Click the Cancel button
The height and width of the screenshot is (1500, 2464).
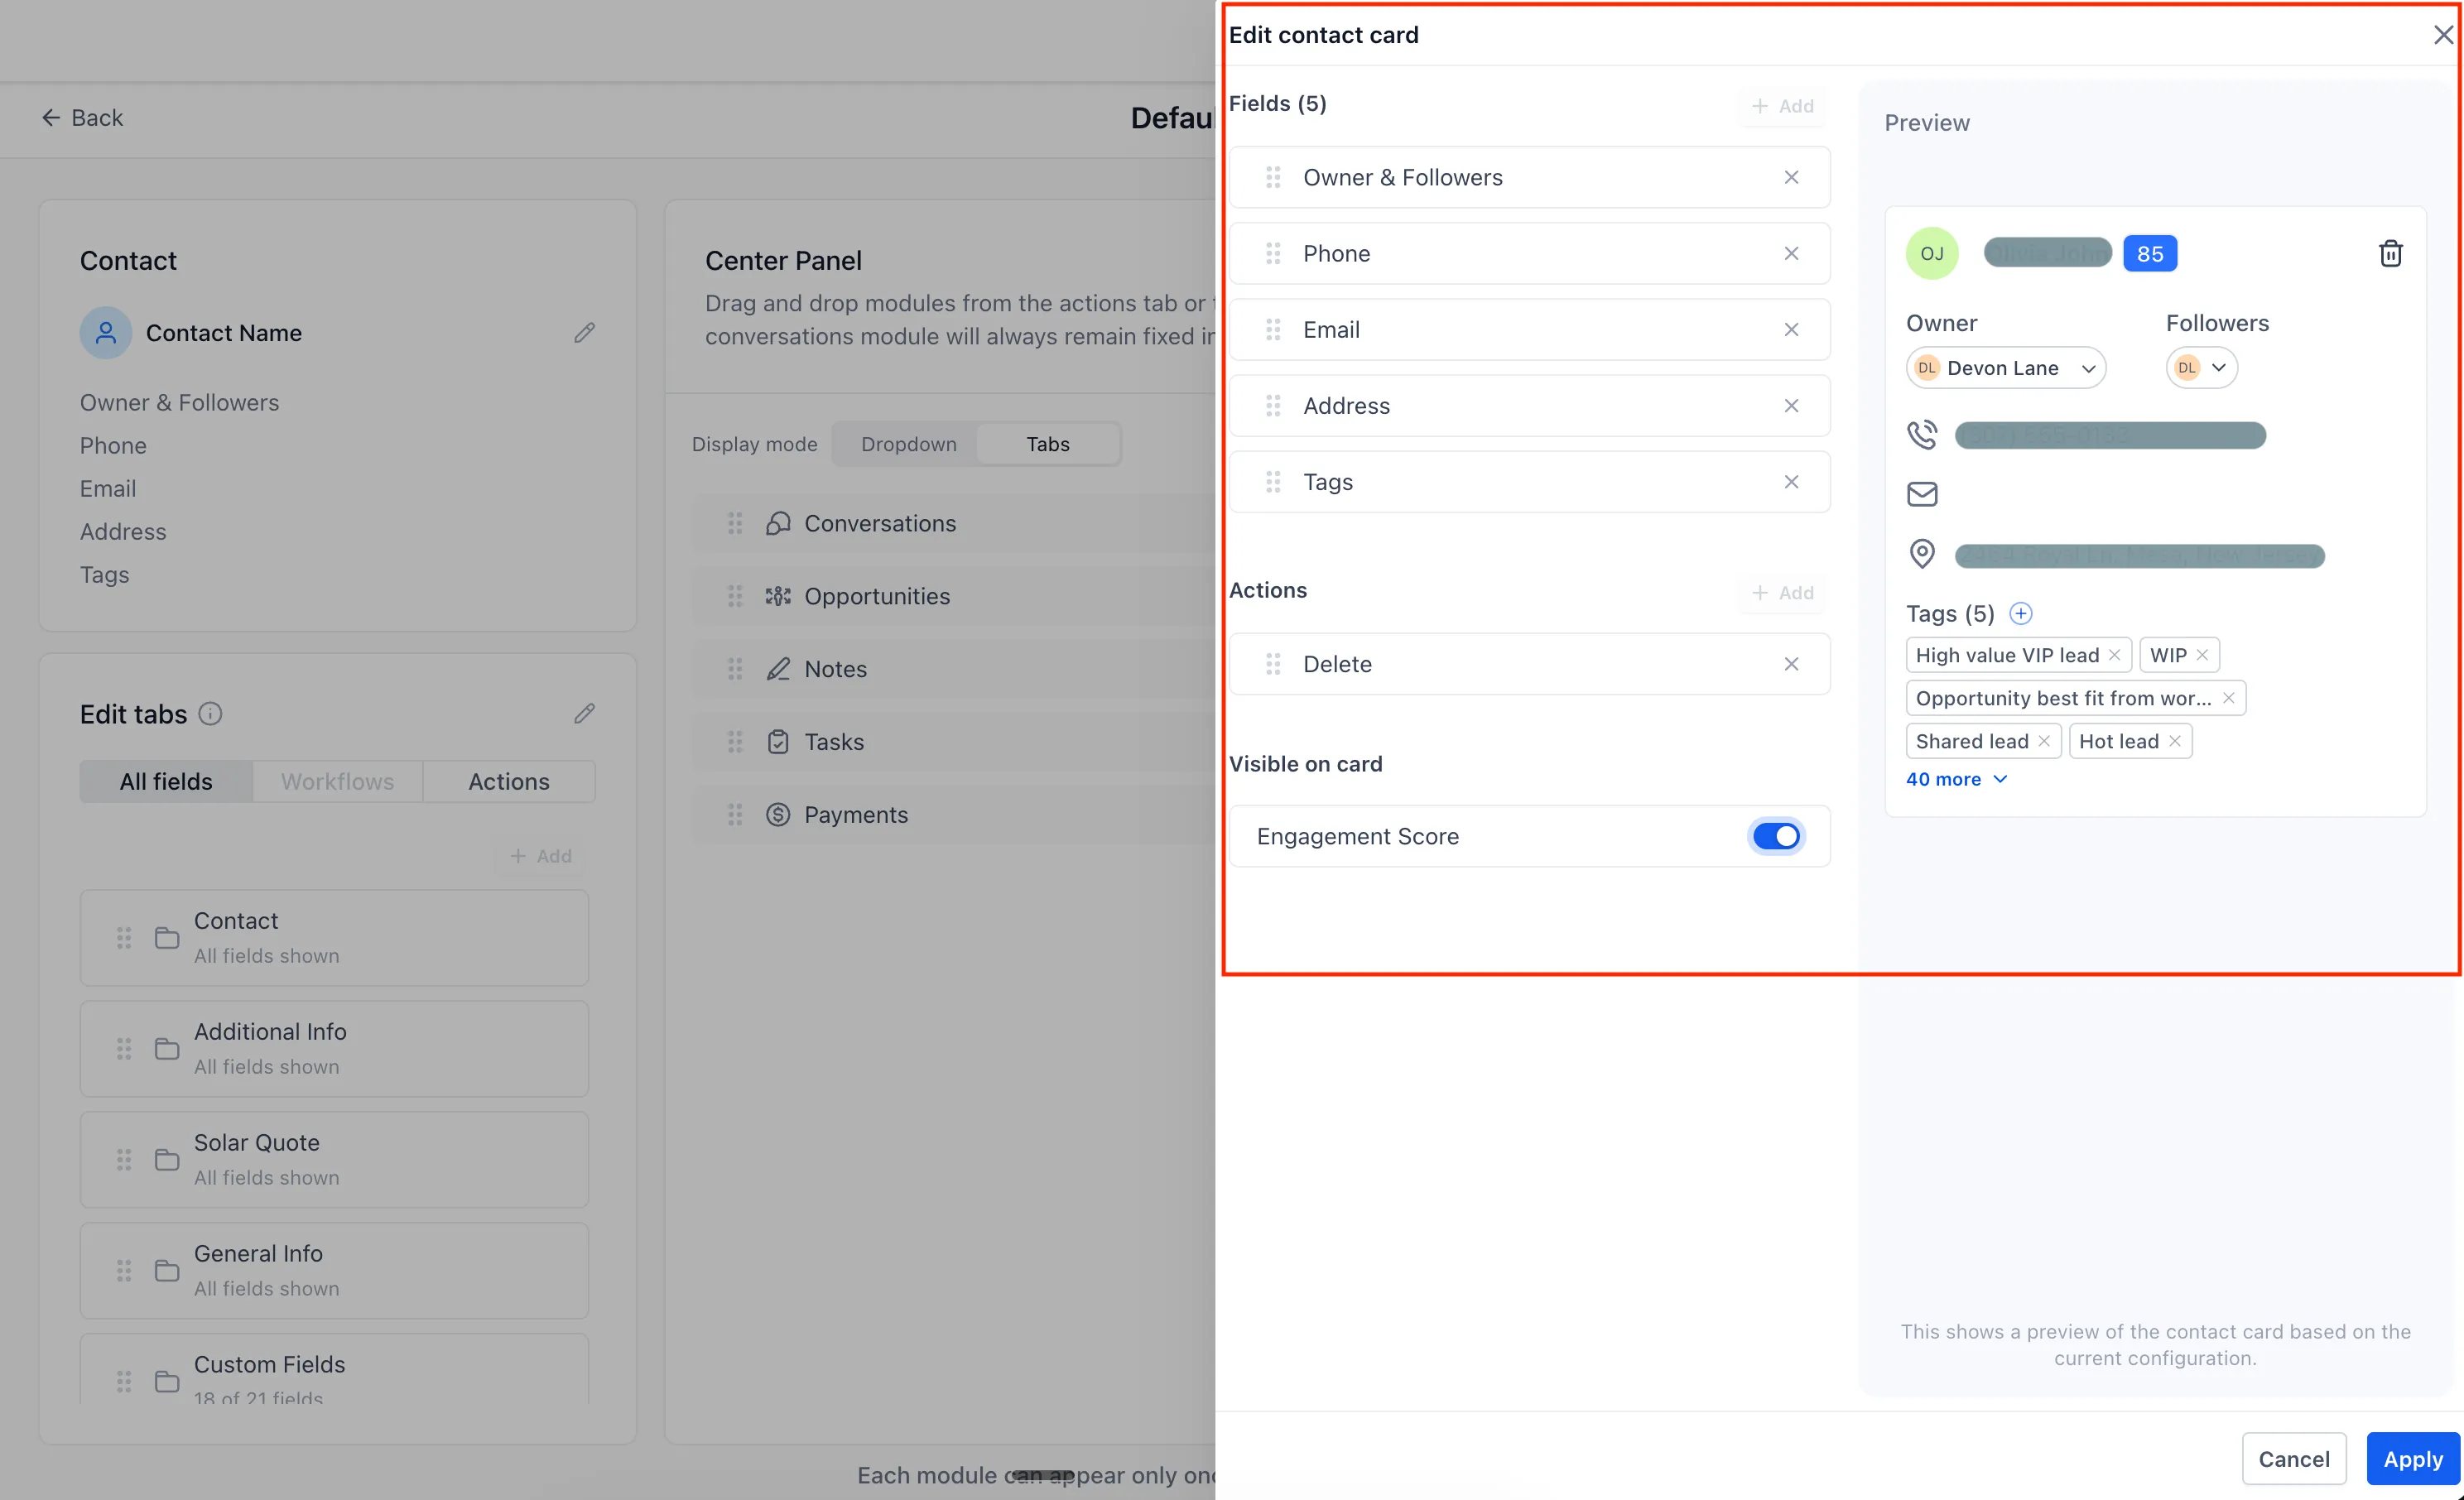[2293, 1458]
